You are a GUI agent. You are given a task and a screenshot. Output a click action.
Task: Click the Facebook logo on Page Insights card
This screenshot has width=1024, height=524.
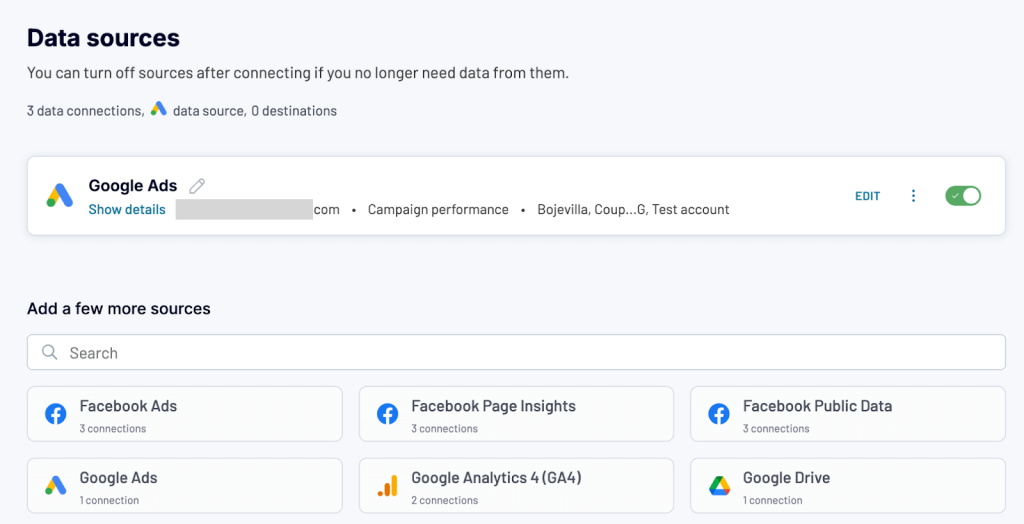coord(387,414)
